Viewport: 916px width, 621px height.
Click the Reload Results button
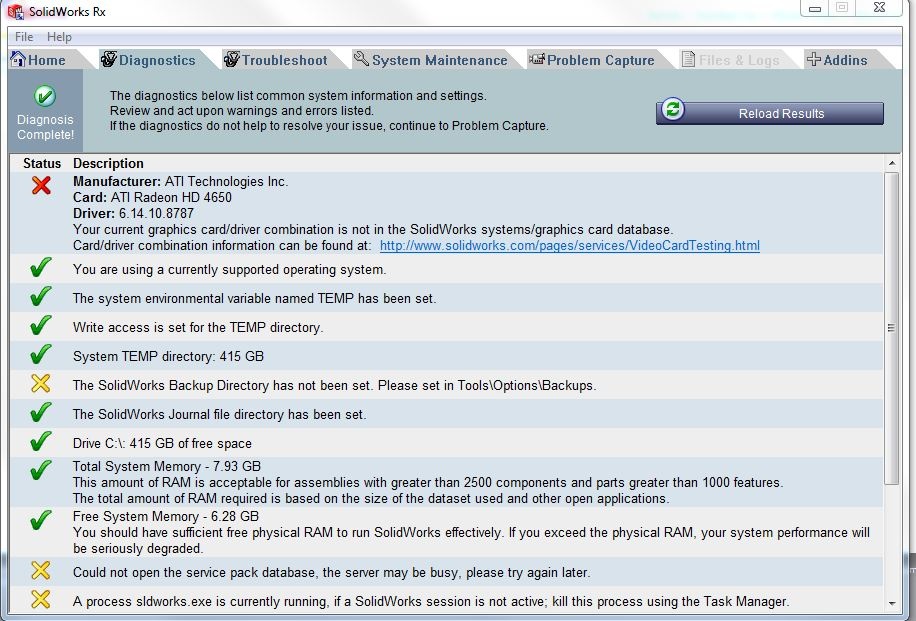(770, 113)
